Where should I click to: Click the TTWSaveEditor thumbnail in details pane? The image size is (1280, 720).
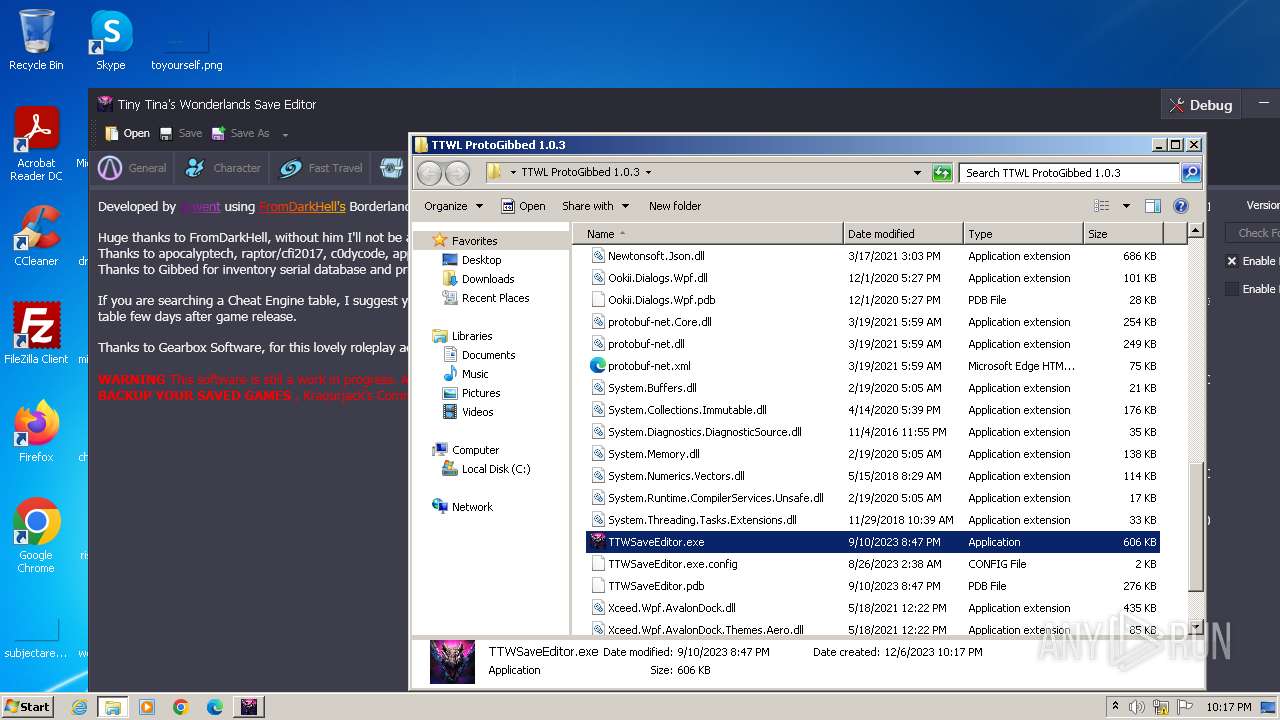[x=452, y=661]
